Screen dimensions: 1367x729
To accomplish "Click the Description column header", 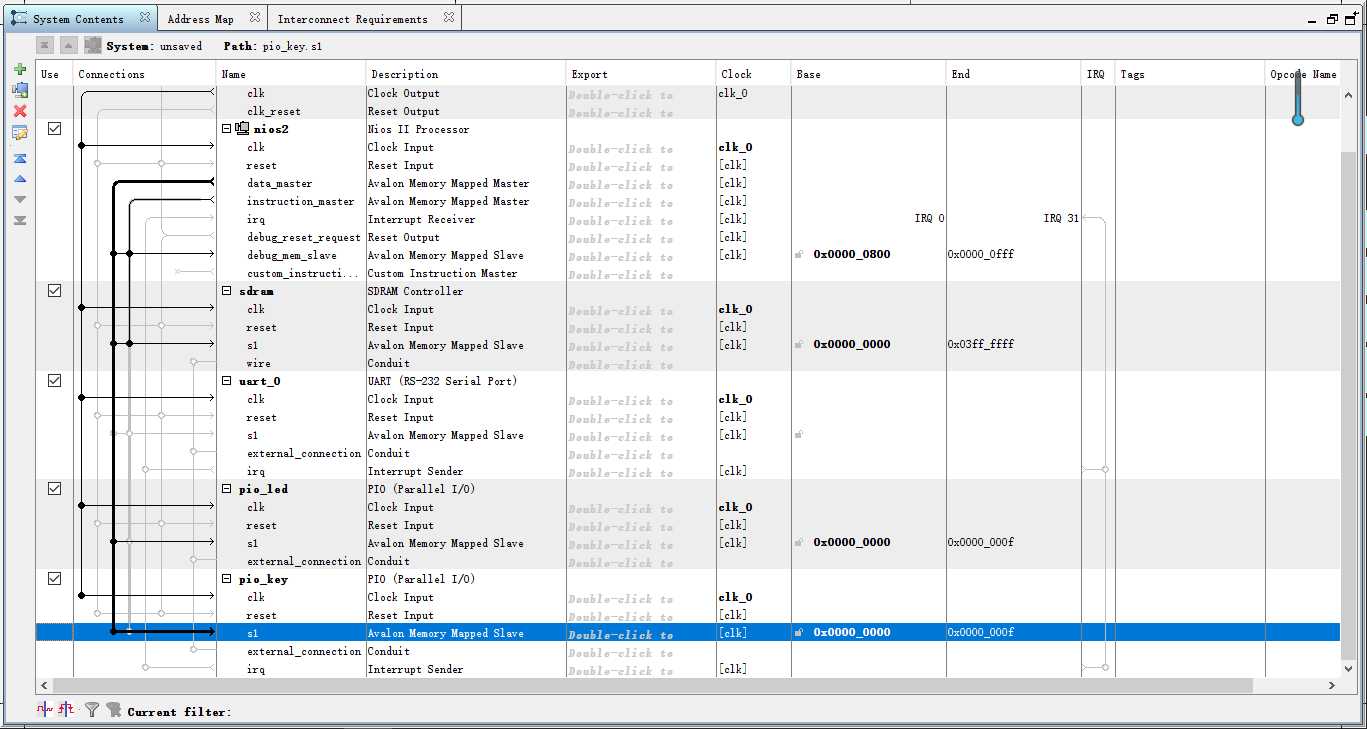I will tap(466, 74).
